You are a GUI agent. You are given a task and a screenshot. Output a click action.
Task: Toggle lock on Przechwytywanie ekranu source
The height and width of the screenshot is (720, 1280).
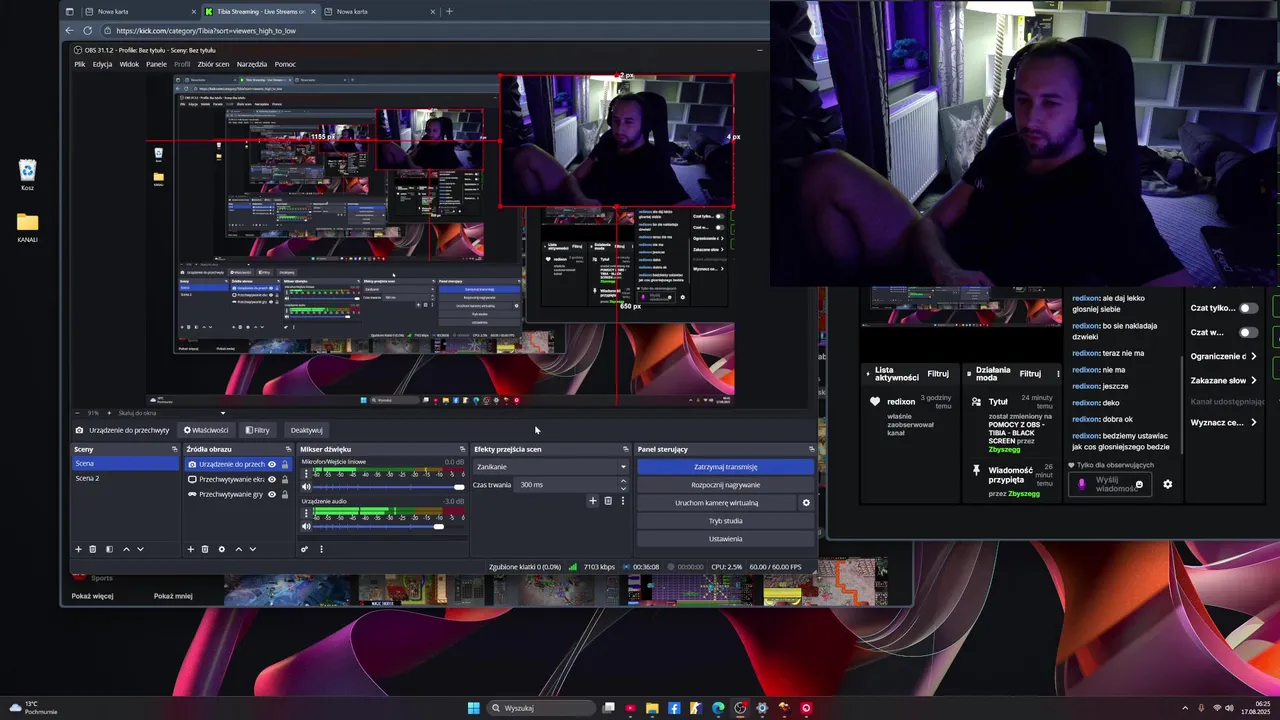coord(285,479)
